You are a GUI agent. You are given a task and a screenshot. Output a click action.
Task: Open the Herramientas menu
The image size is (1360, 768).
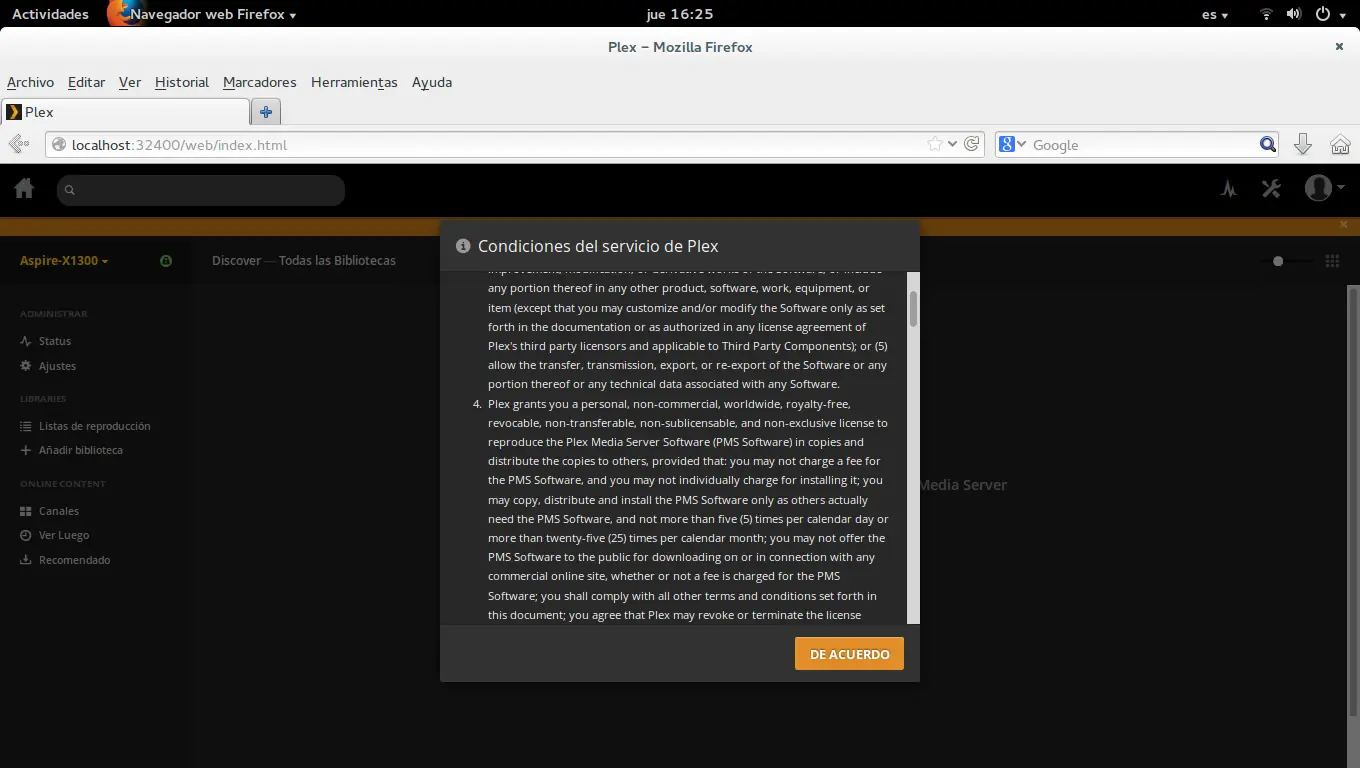pos(354,82)
